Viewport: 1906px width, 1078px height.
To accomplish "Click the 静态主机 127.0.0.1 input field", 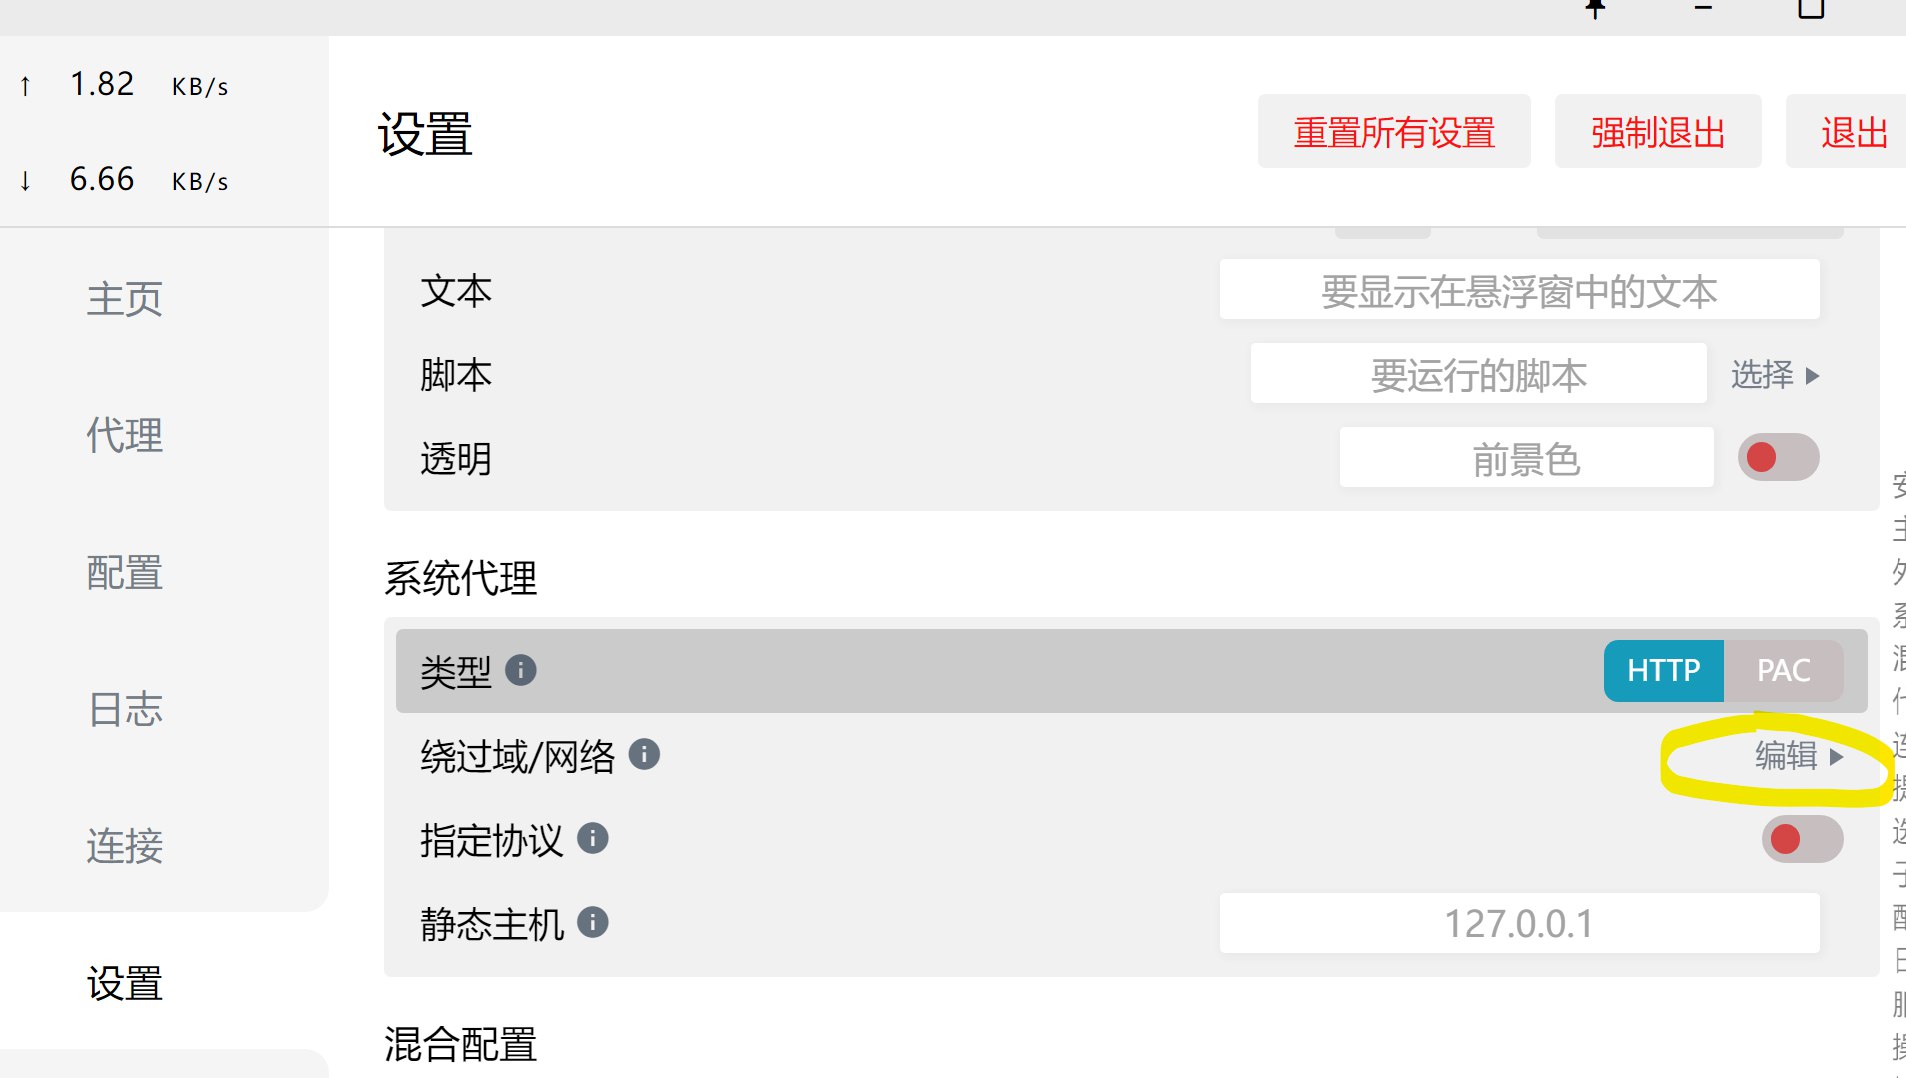I will (1519, 923).
